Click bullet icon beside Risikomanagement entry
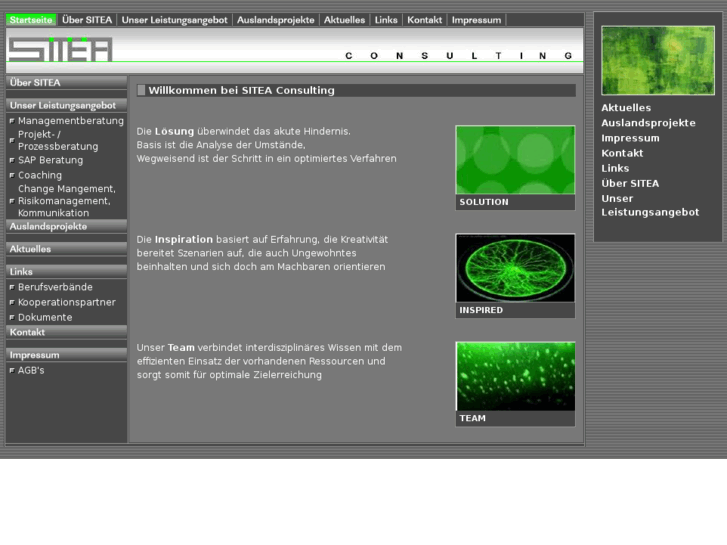The image size is (727, 545). pyautogui.click(x=12, y=201)
